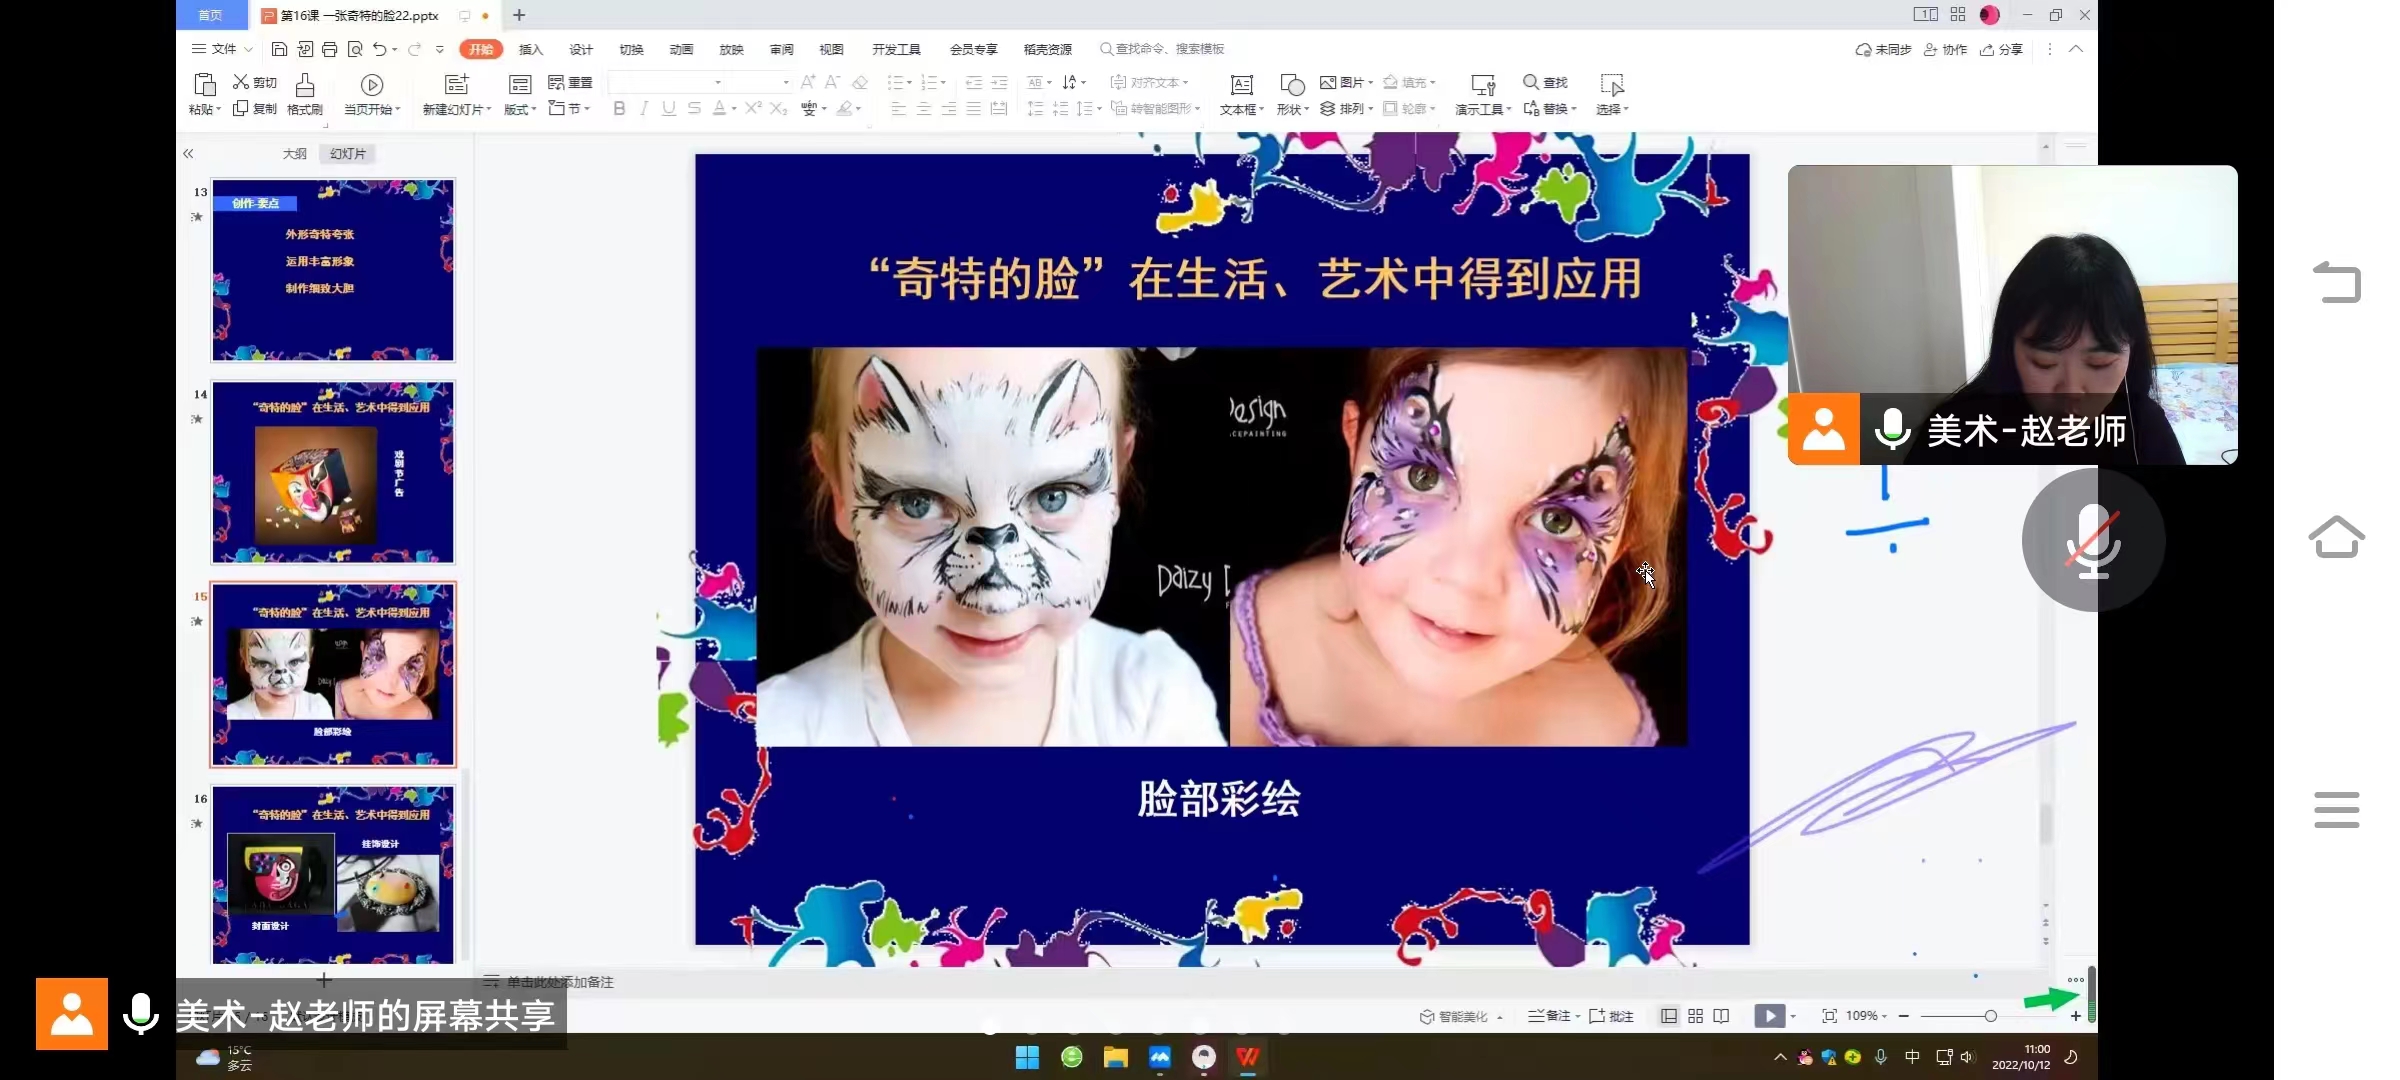
Task: Open the 形状 shapes gallery
Action: (1292, 95)
